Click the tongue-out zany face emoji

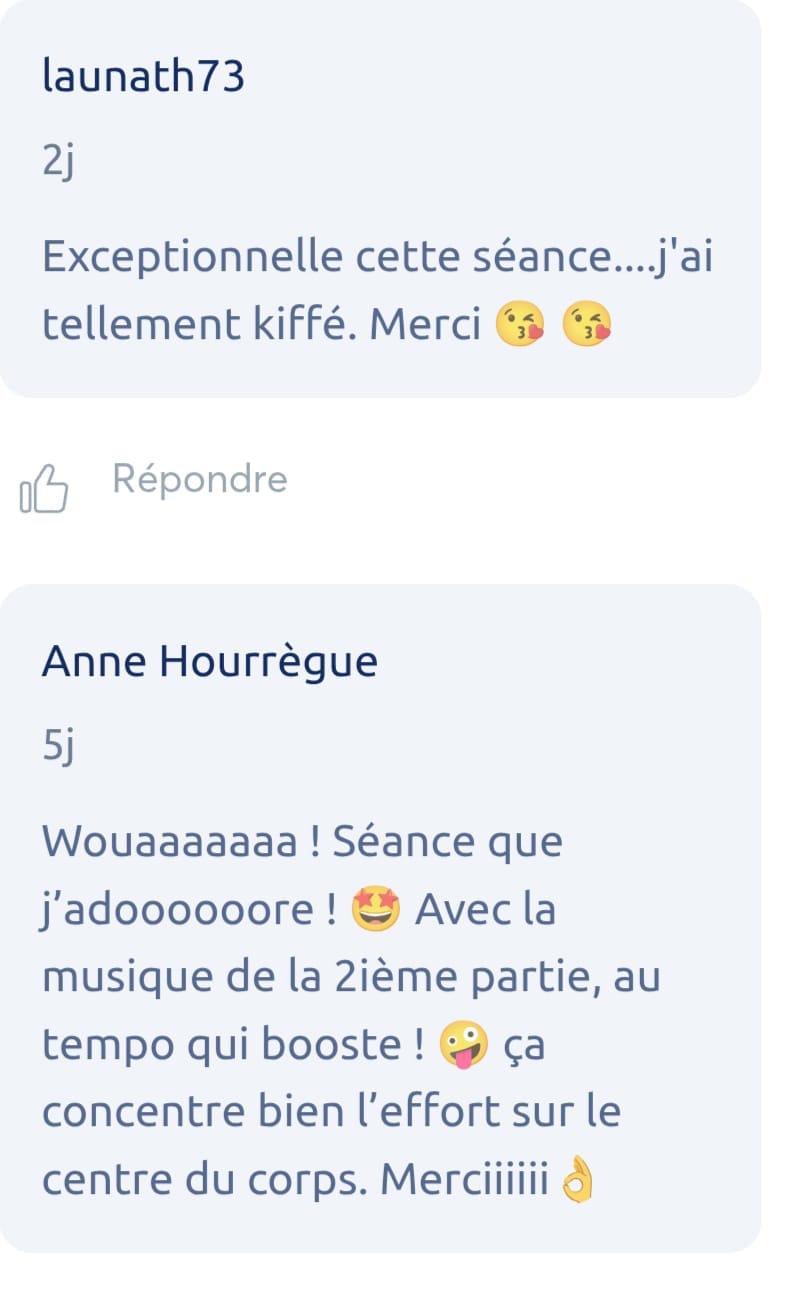(465, 1046)
